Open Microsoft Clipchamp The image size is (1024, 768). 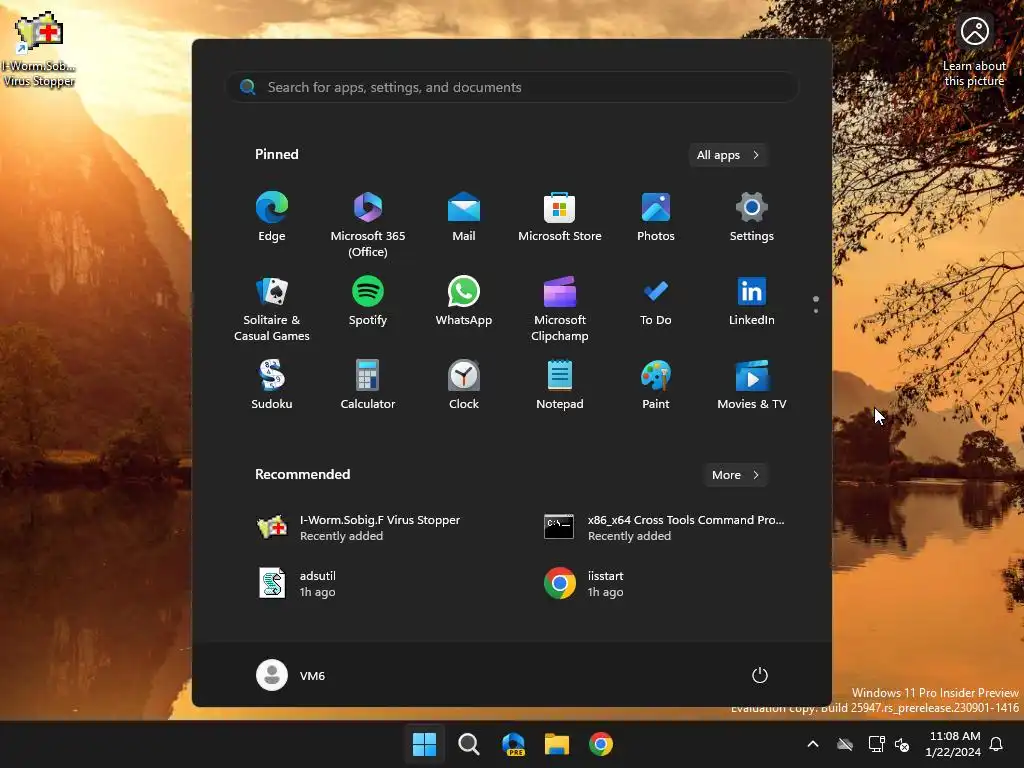(560, 308)
